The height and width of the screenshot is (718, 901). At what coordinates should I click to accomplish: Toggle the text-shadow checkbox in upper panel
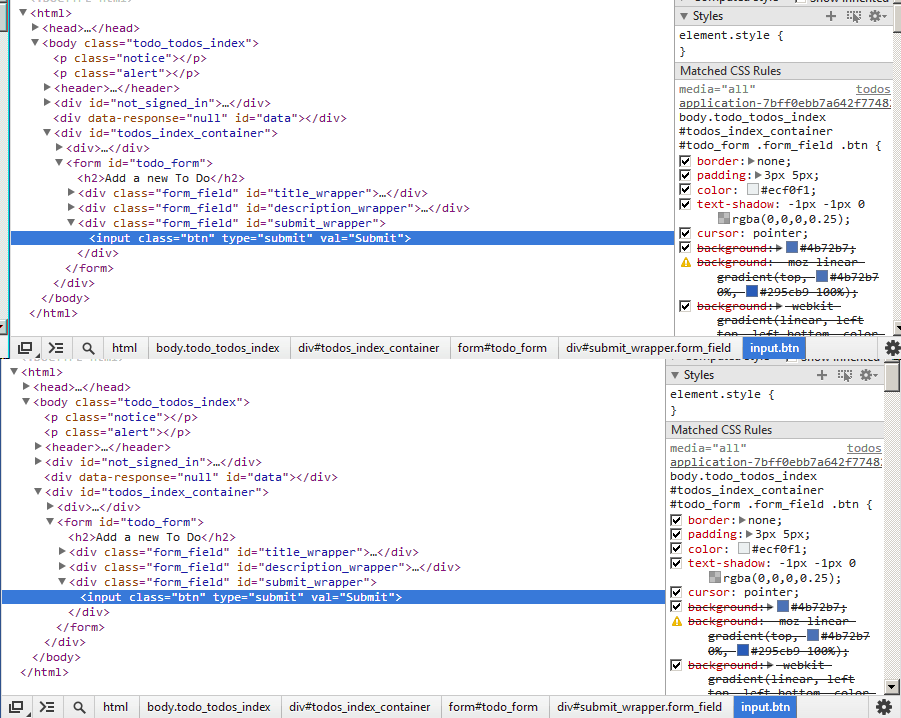coord(685,204)
